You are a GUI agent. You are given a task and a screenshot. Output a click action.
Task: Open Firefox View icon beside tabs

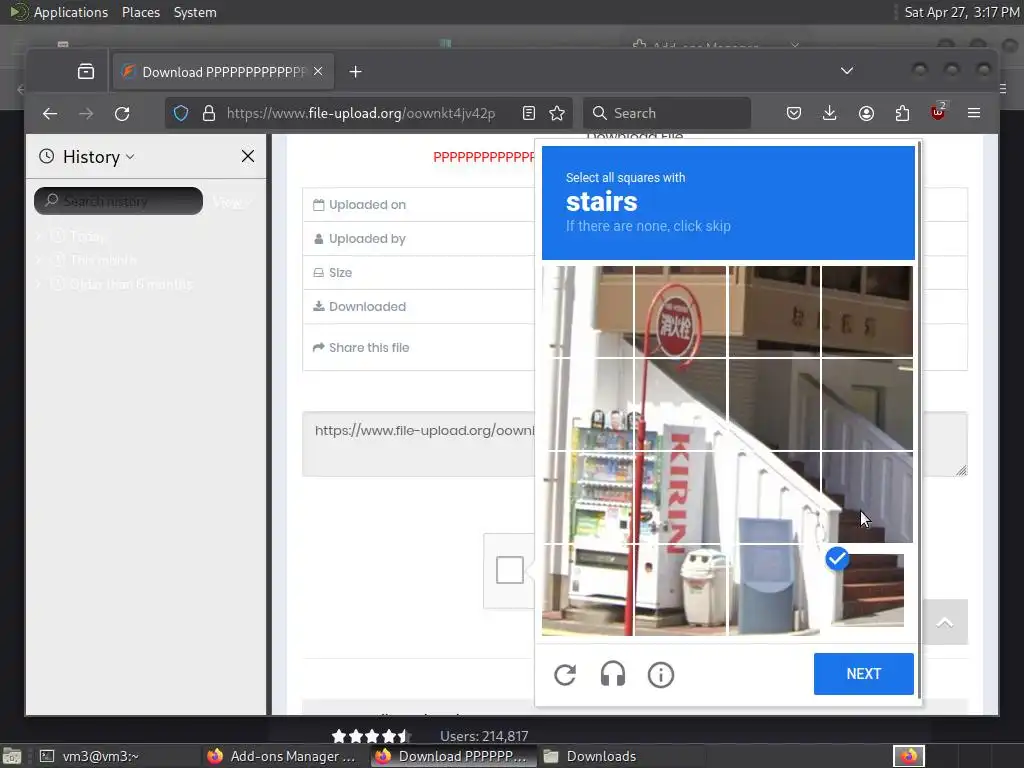(x=86, y=71)
